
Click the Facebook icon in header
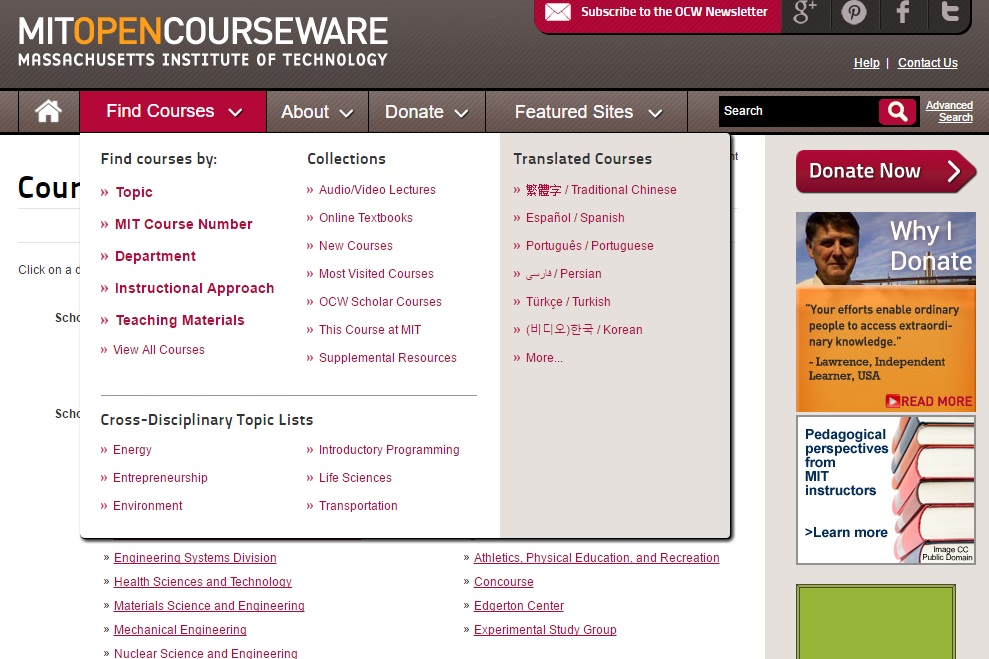[x=903, y=13]
